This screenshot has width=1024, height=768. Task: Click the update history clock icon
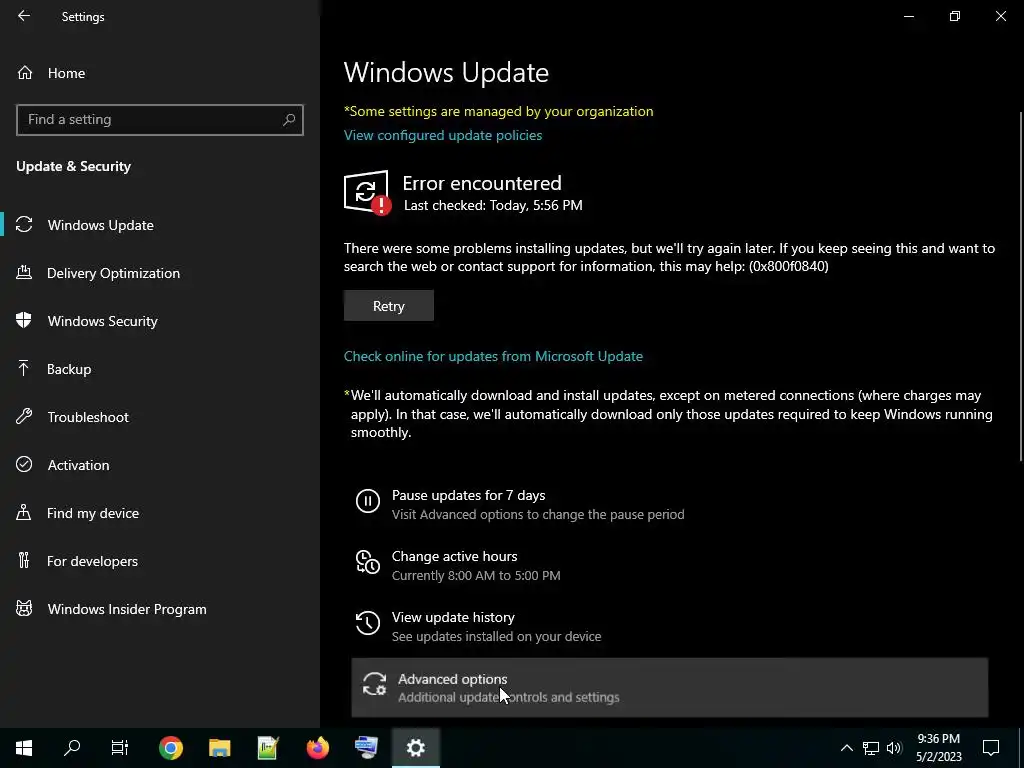(x=368, y=622)
